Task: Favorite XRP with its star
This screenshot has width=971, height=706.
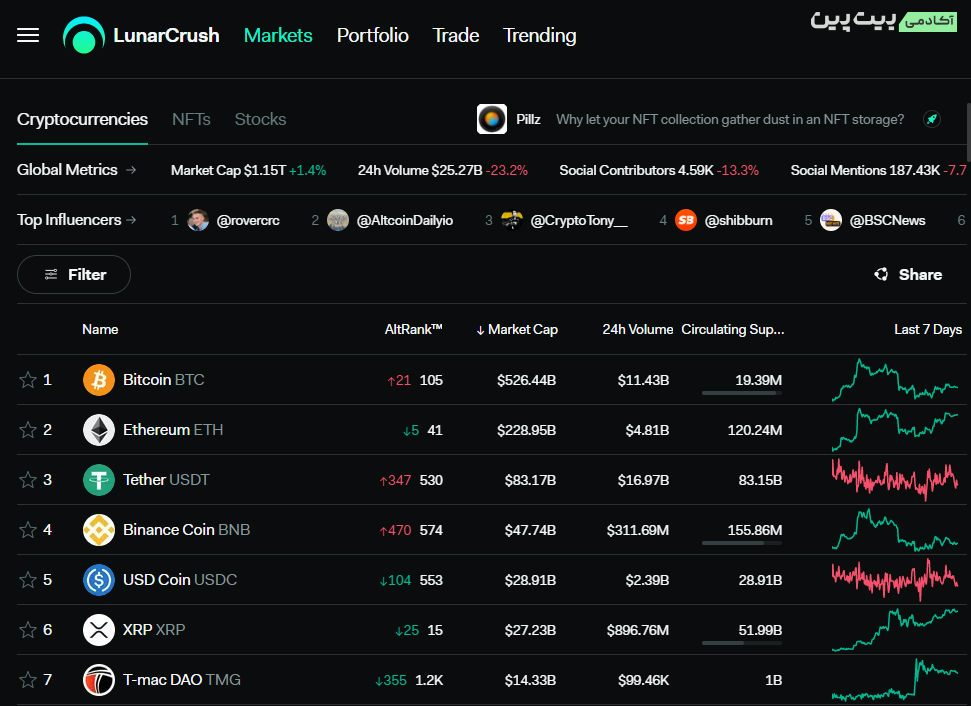Action: (28, 630)
